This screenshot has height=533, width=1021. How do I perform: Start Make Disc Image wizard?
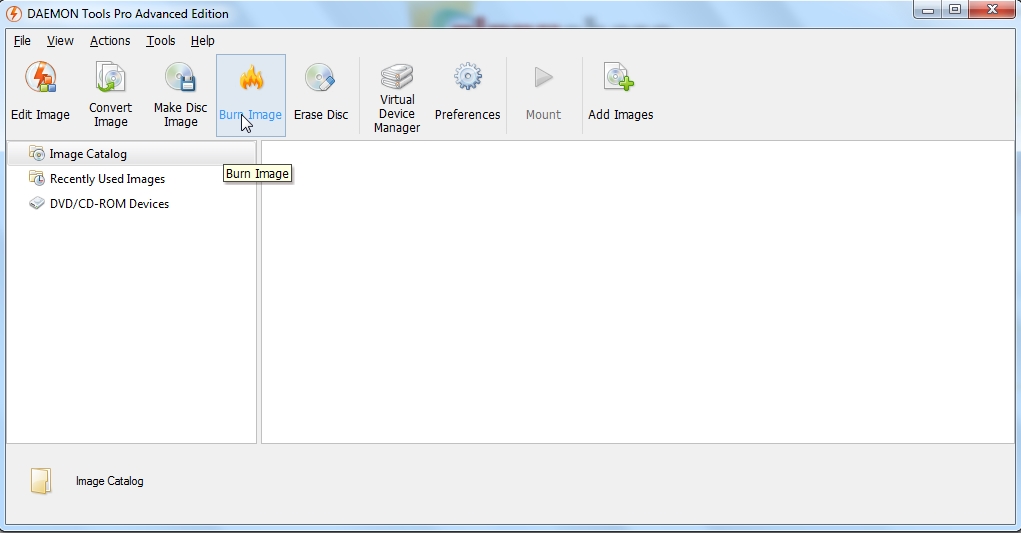[x=180, y=95]
